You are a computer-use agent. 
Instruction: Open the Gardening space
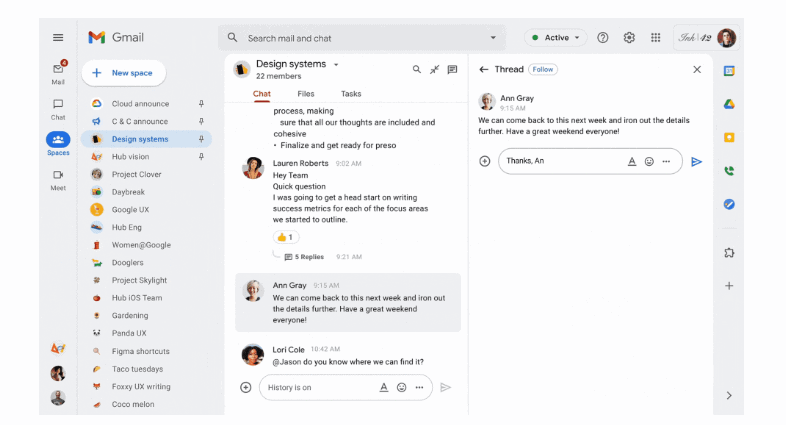[146, 315]
